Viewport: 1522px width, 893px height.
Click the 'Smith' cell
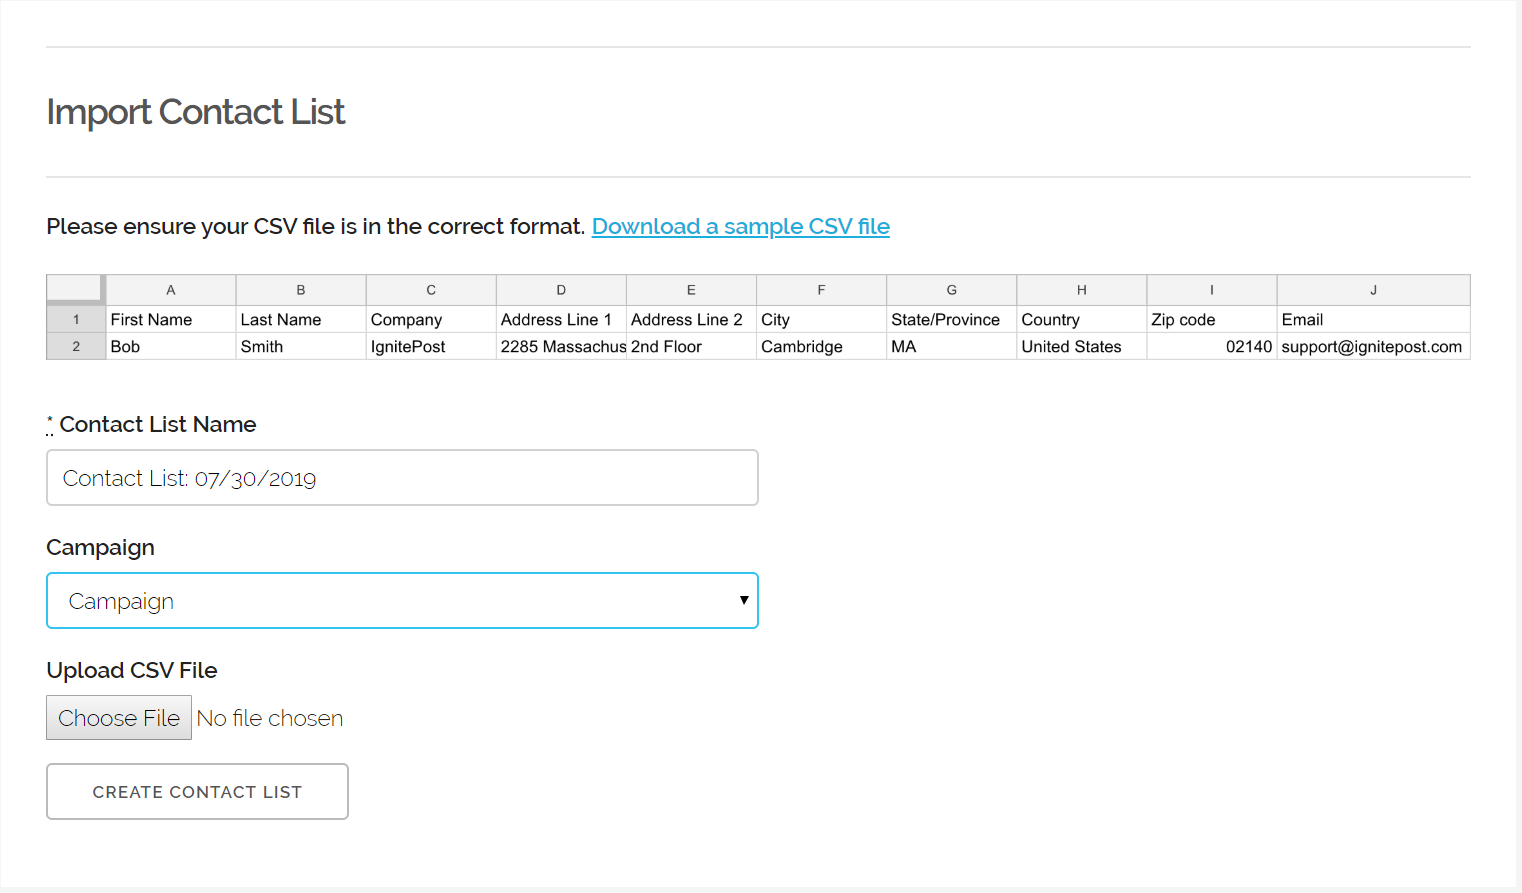(301, 346)
